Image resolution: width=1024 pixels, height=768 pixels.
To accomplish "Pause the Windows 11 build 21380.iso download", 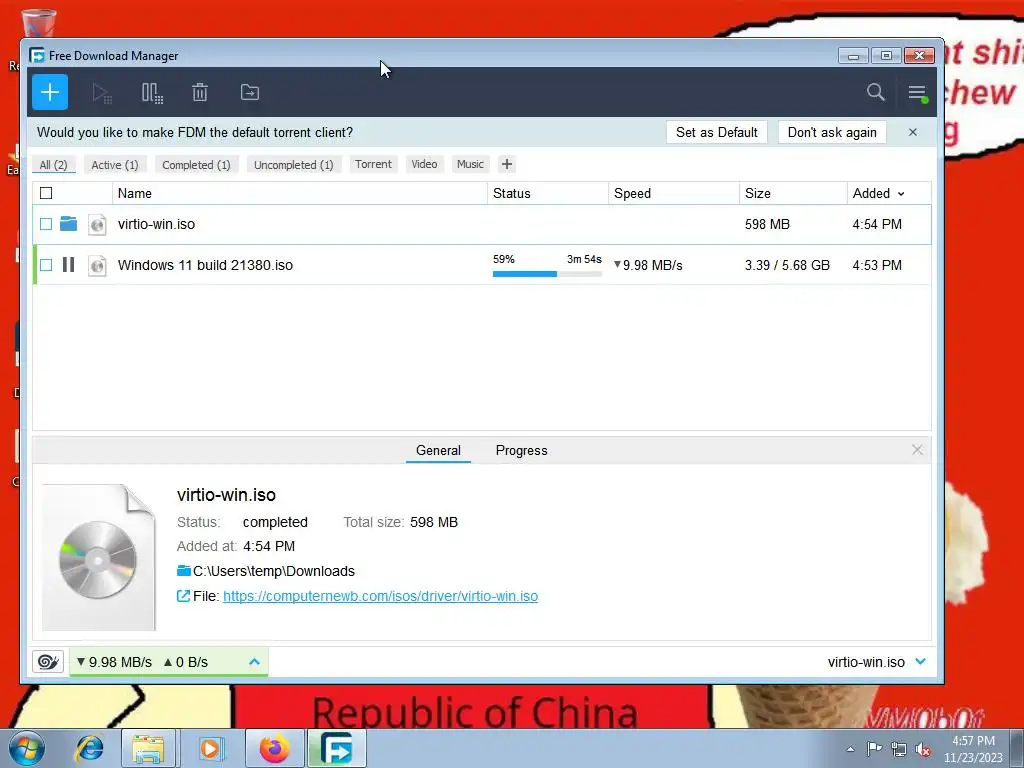I will [69, 264].
